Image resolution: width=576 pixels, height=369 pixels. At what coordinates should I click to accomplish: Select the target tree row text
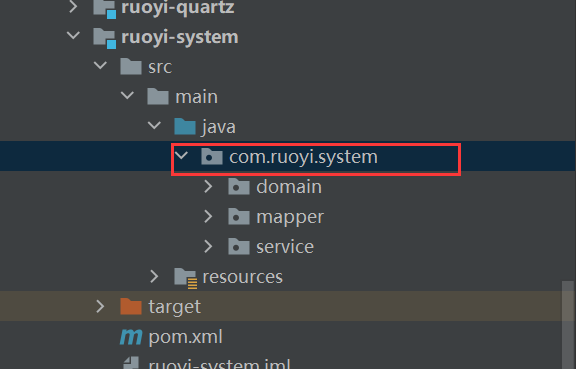[x=174, y=307]
